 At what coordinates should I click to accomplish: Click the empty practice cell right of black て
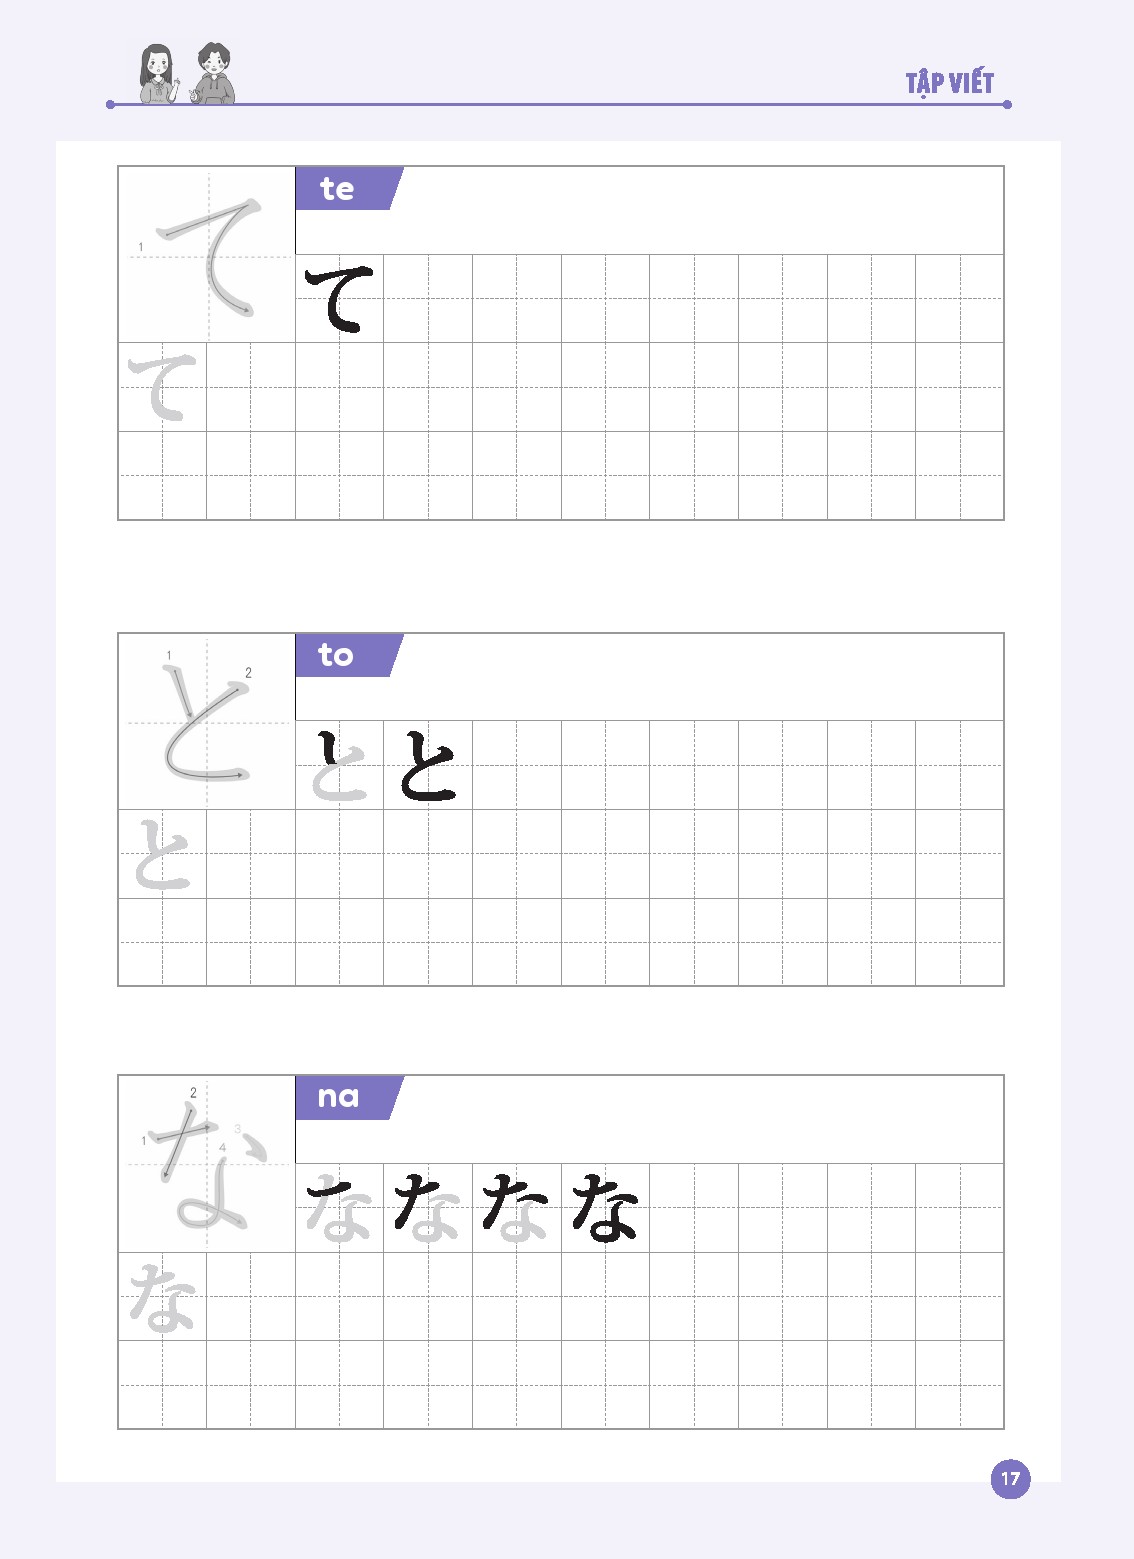pos(428,299)
